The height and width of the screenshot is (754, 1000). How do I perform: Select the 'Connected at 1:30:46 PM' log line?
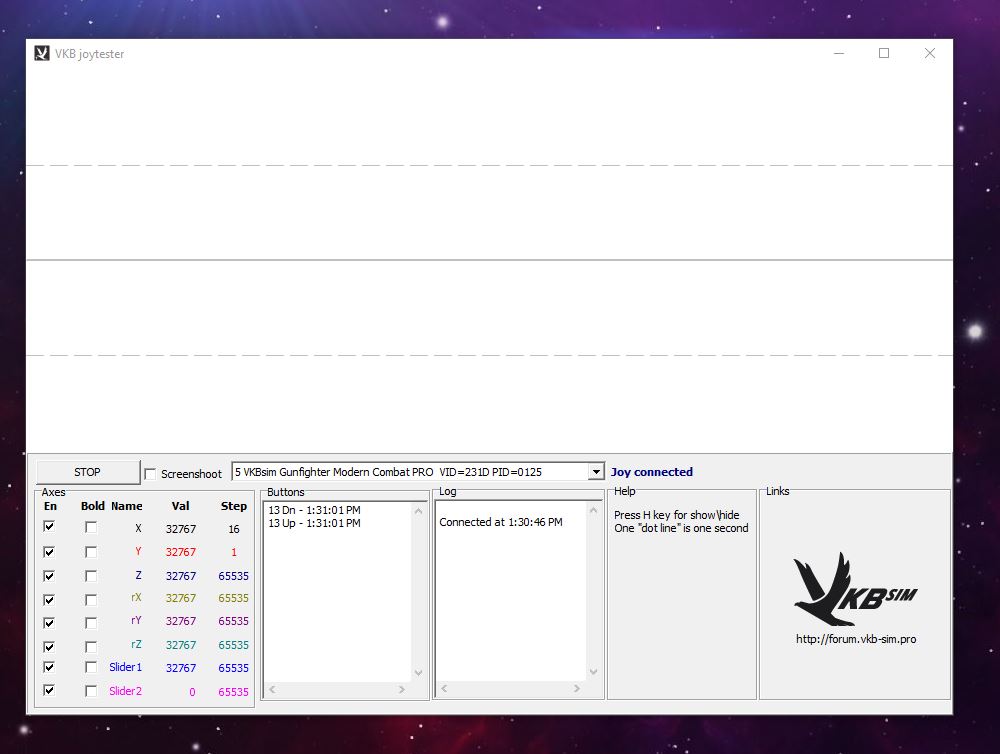(x=501, y=522)
